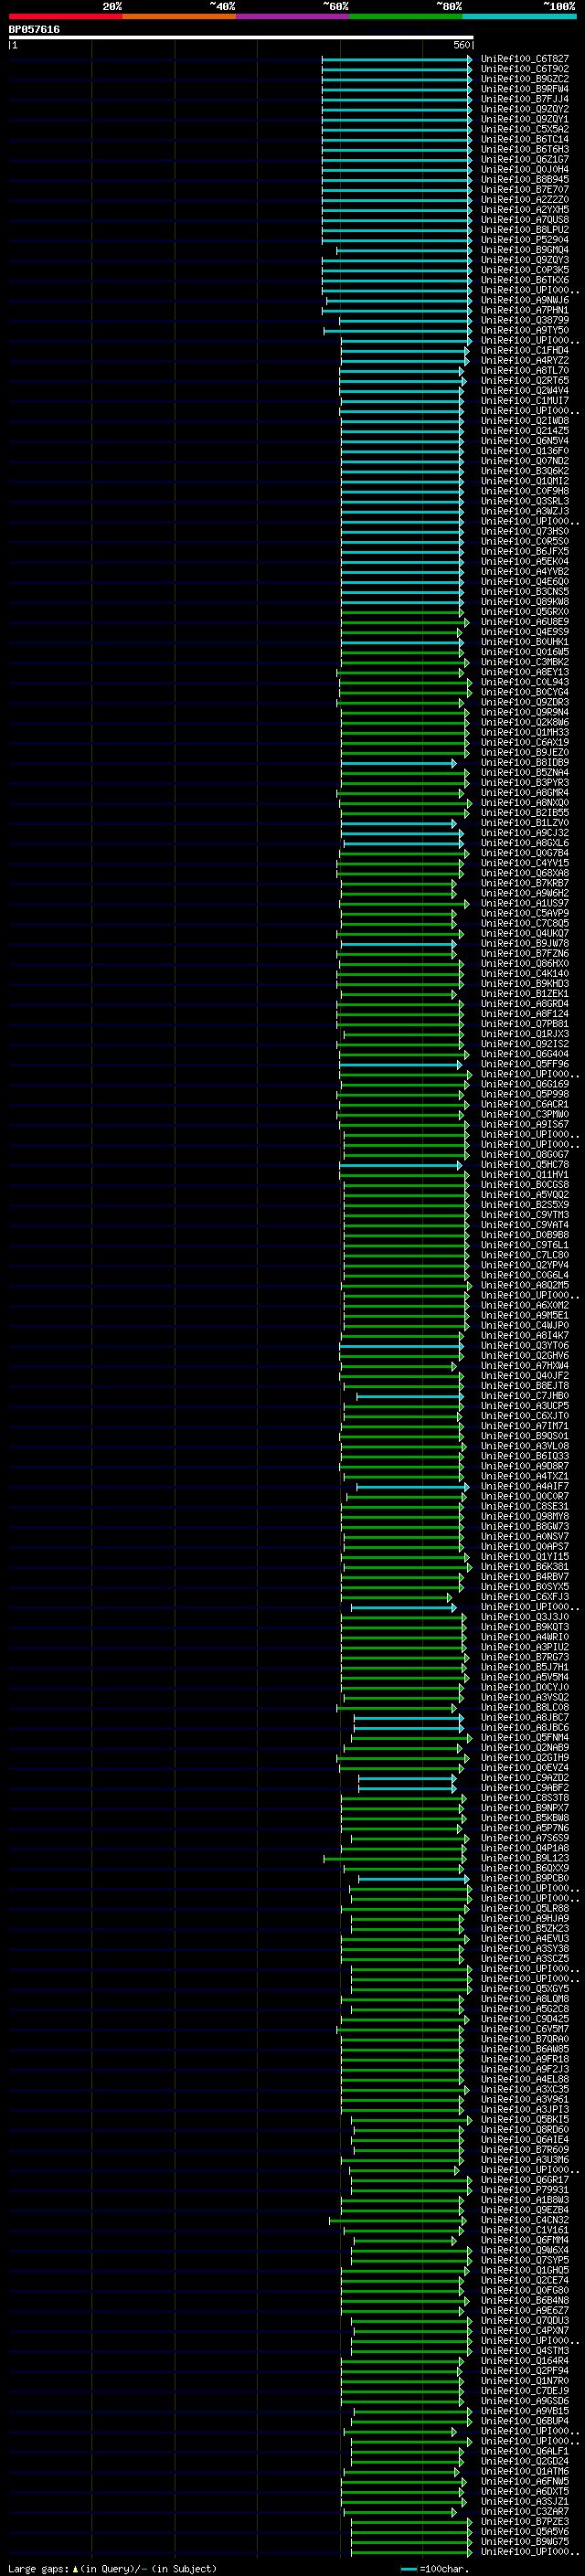
Task: Select UniRef100_P52904 label
Action: (525, 240)
